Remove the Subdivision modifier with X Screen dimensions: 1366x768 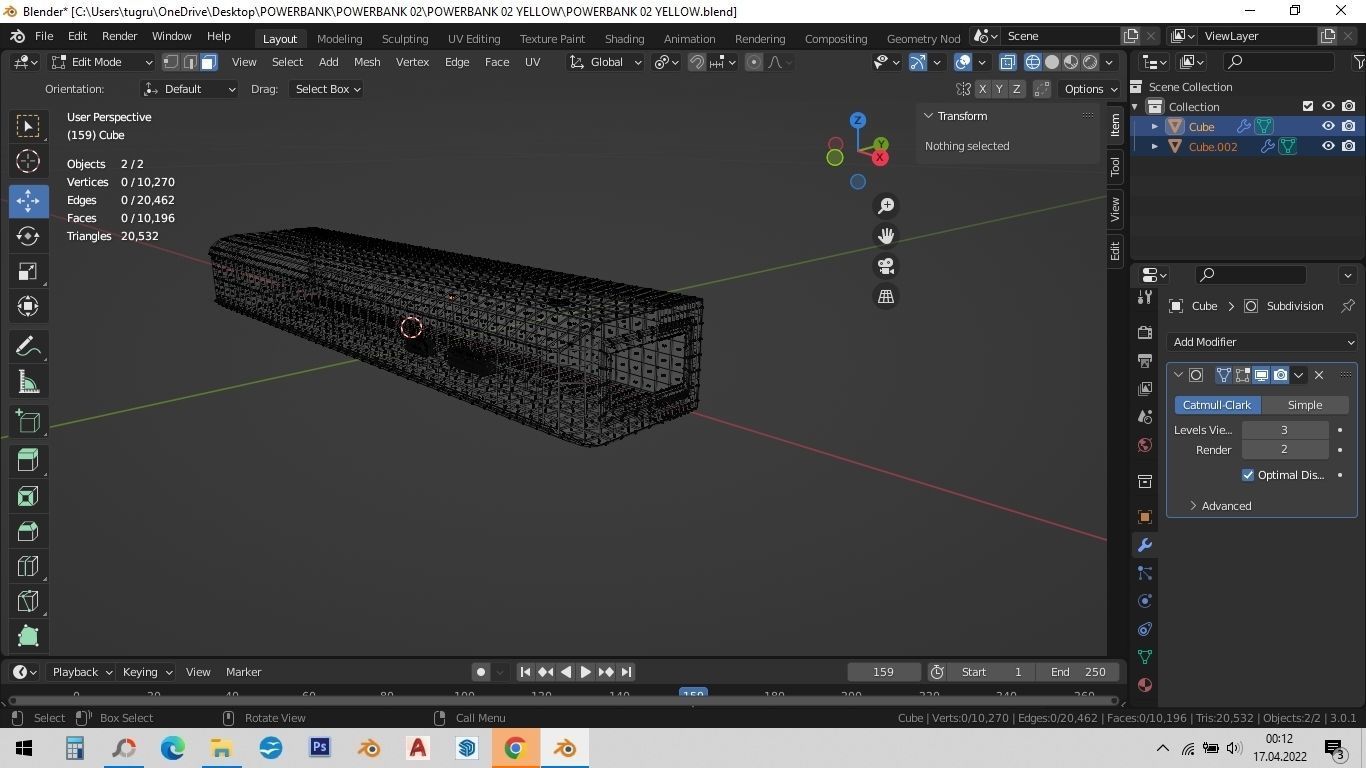pos(1319,375)
